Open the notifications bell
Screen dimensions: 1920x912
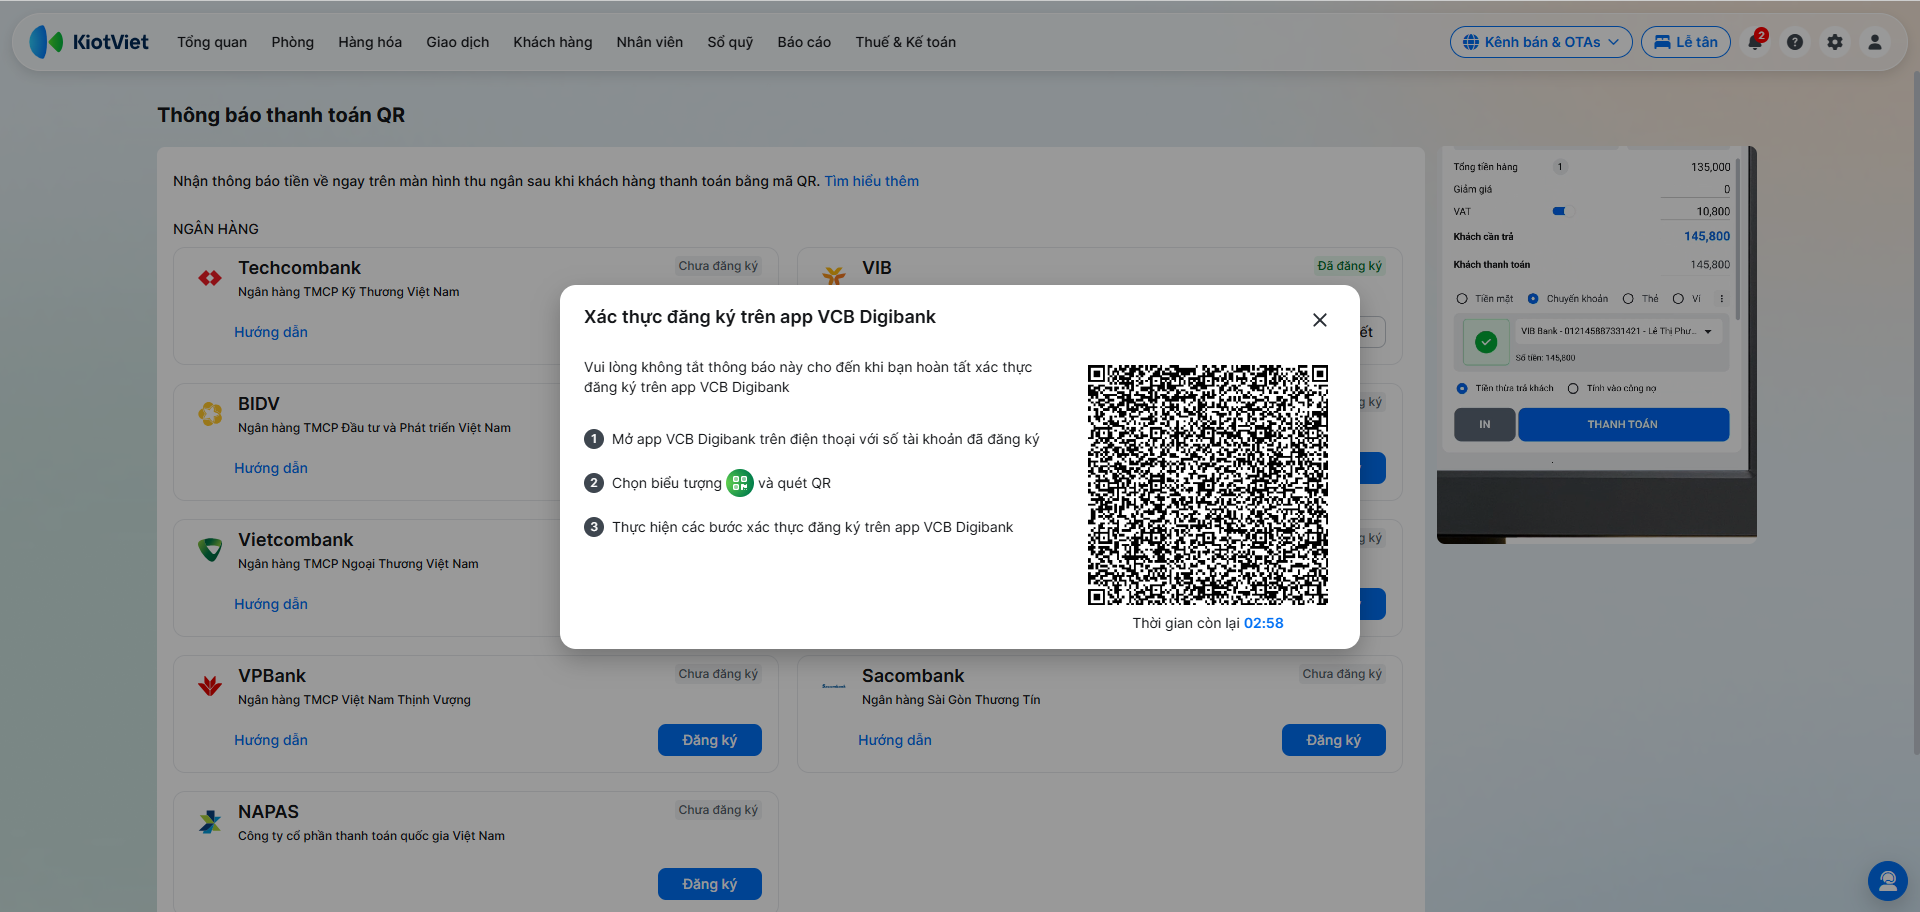1755,42
